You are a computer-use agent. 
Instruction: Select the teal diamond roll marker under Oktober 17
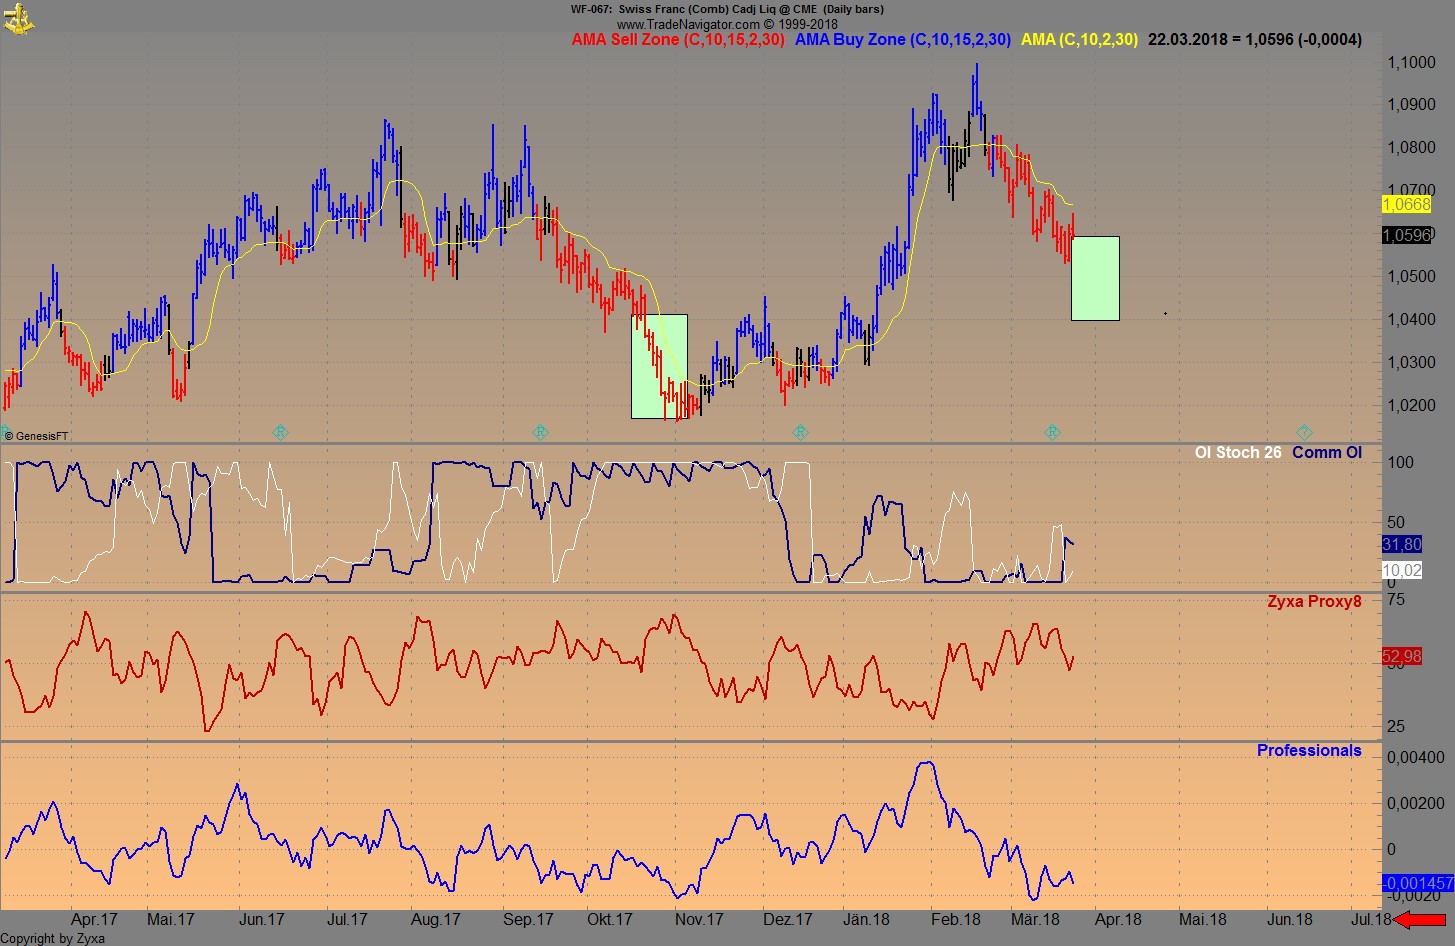540,432
